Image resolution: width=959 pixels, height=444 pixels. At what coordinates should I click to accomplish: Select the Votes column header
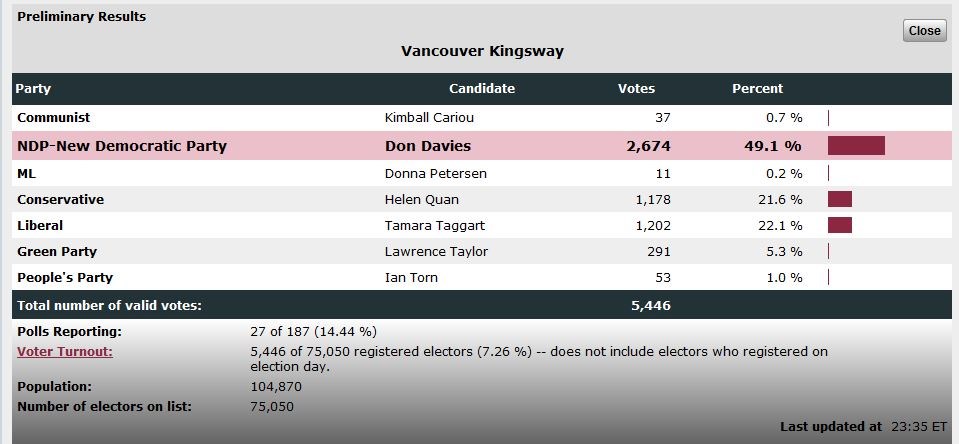(636, 89)
